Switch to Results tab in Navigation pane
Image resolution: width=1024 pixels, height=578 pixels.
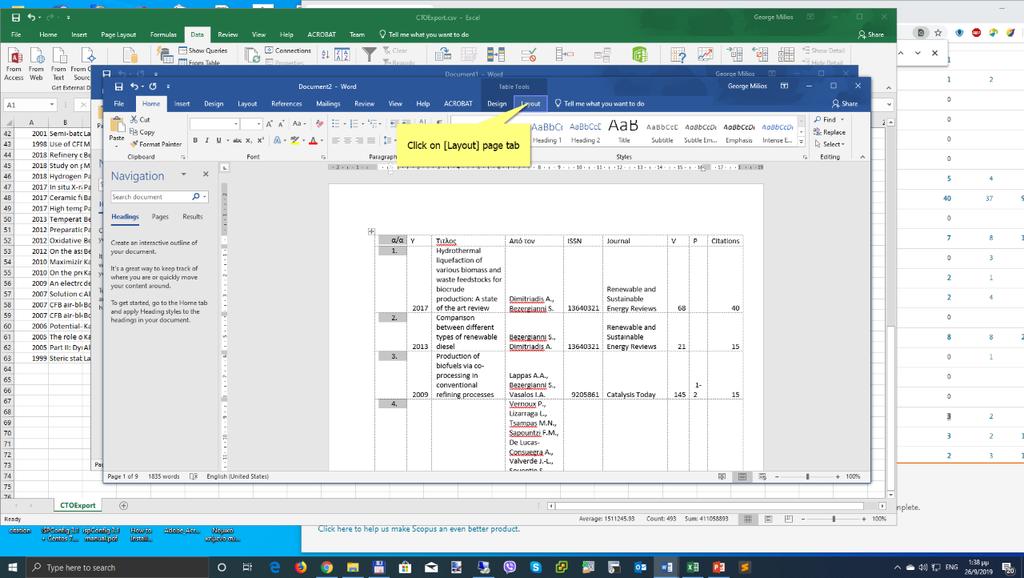[x=193, y=216]
